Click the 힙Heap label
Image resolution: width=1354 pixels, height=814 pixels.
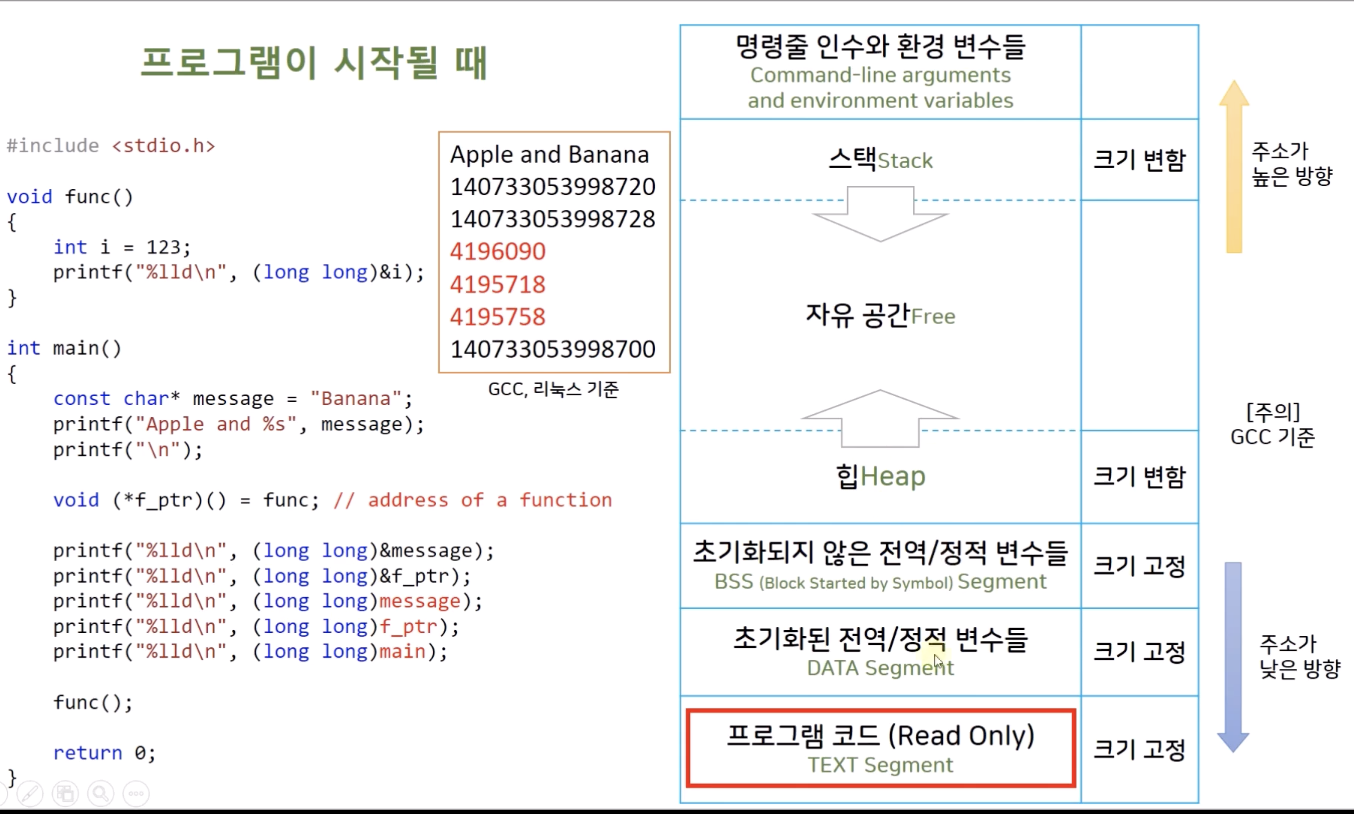point(880,476)
